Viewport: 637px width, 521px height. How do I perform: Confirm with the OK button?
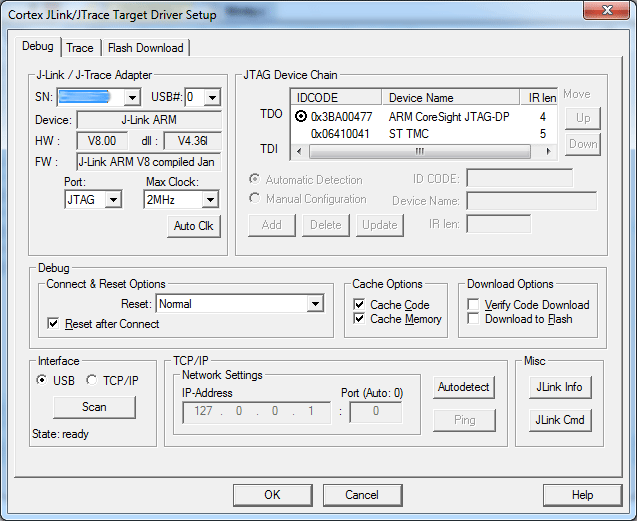[273, 495]
